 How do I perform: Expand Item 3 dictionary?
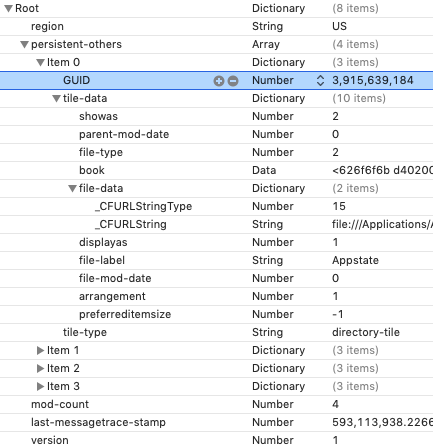click(x=40, y=386)
